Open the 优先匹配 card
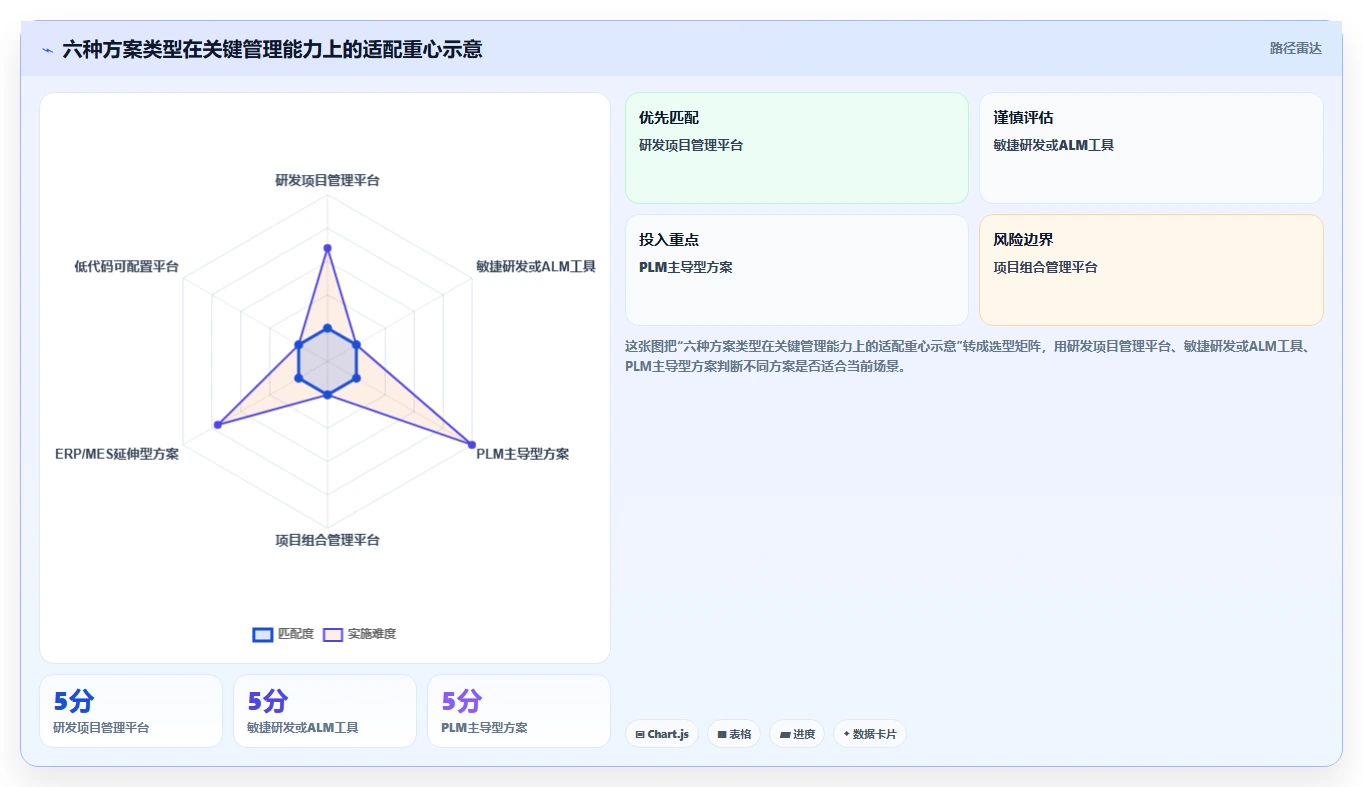Image resolution: width=1363 pixels, height=787 pixels. 797,148
